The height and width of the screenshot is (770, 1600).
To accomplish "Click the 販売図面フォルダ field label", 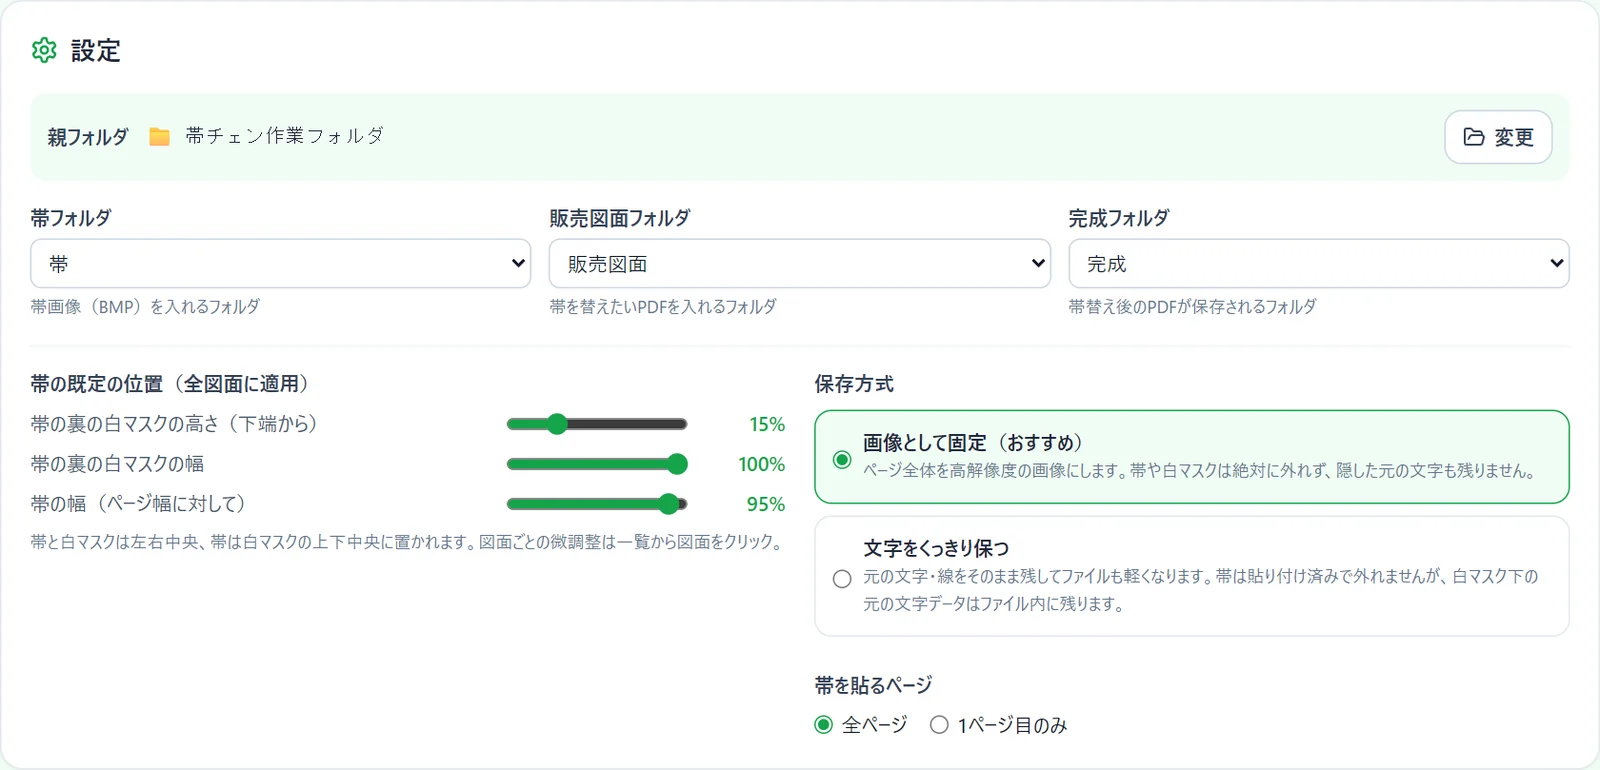I will tap(620, 218).
